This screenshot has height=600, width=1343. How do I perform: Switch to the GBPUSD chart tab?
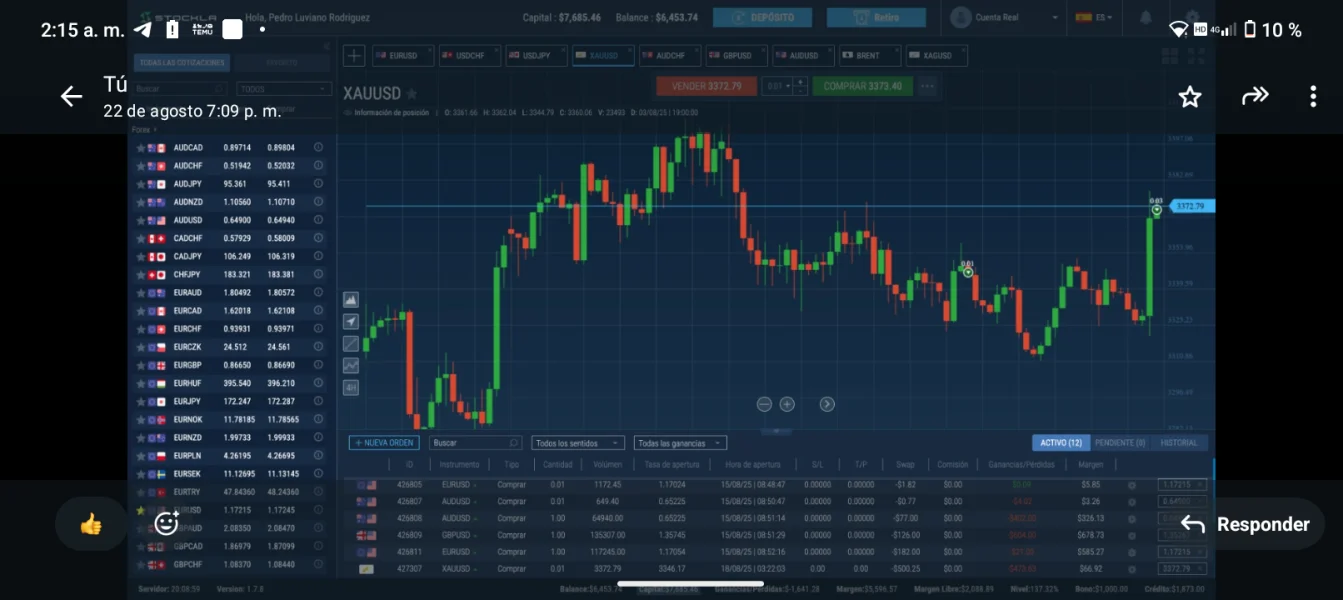click(736, 56)
